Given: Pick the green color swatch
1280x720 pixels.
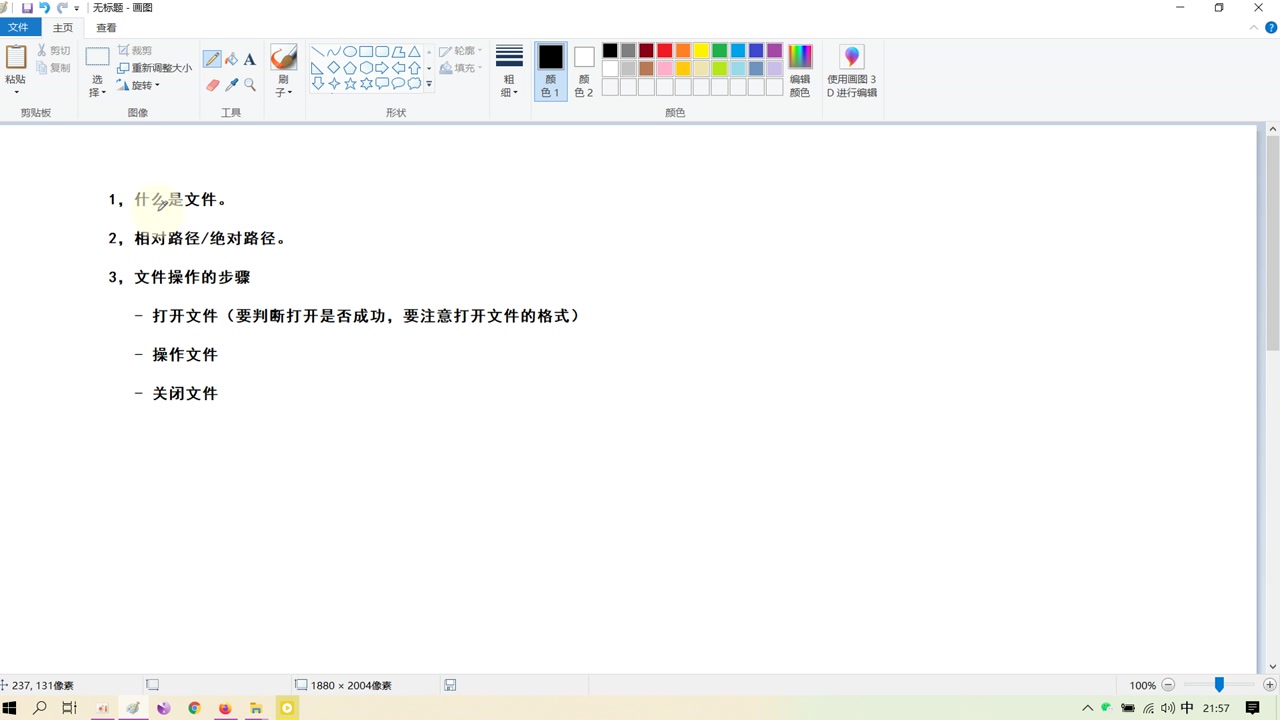Looking at the screenshot, I should pyautogui.click(x=720, y=51).
